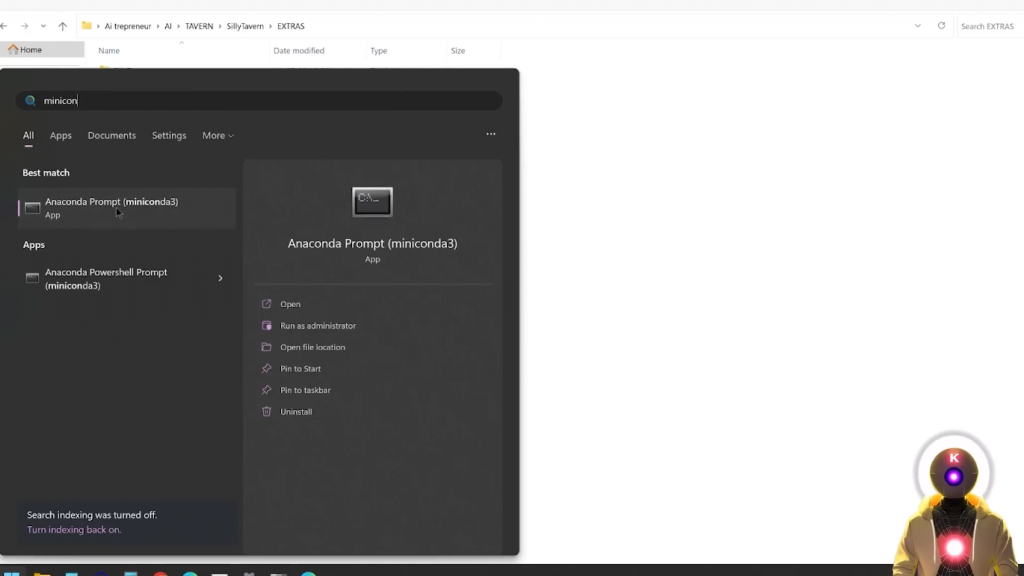This screenshot has height=576, width=1024.
Task: Select Home in Explorer navigation pane
Action: (42, 50)
